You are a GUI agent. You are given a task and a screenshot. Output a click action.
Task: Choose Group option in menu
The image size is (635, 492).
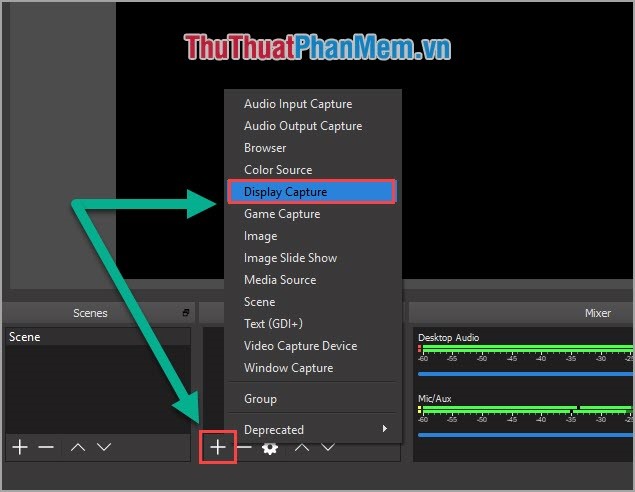(x=313, y=398)
